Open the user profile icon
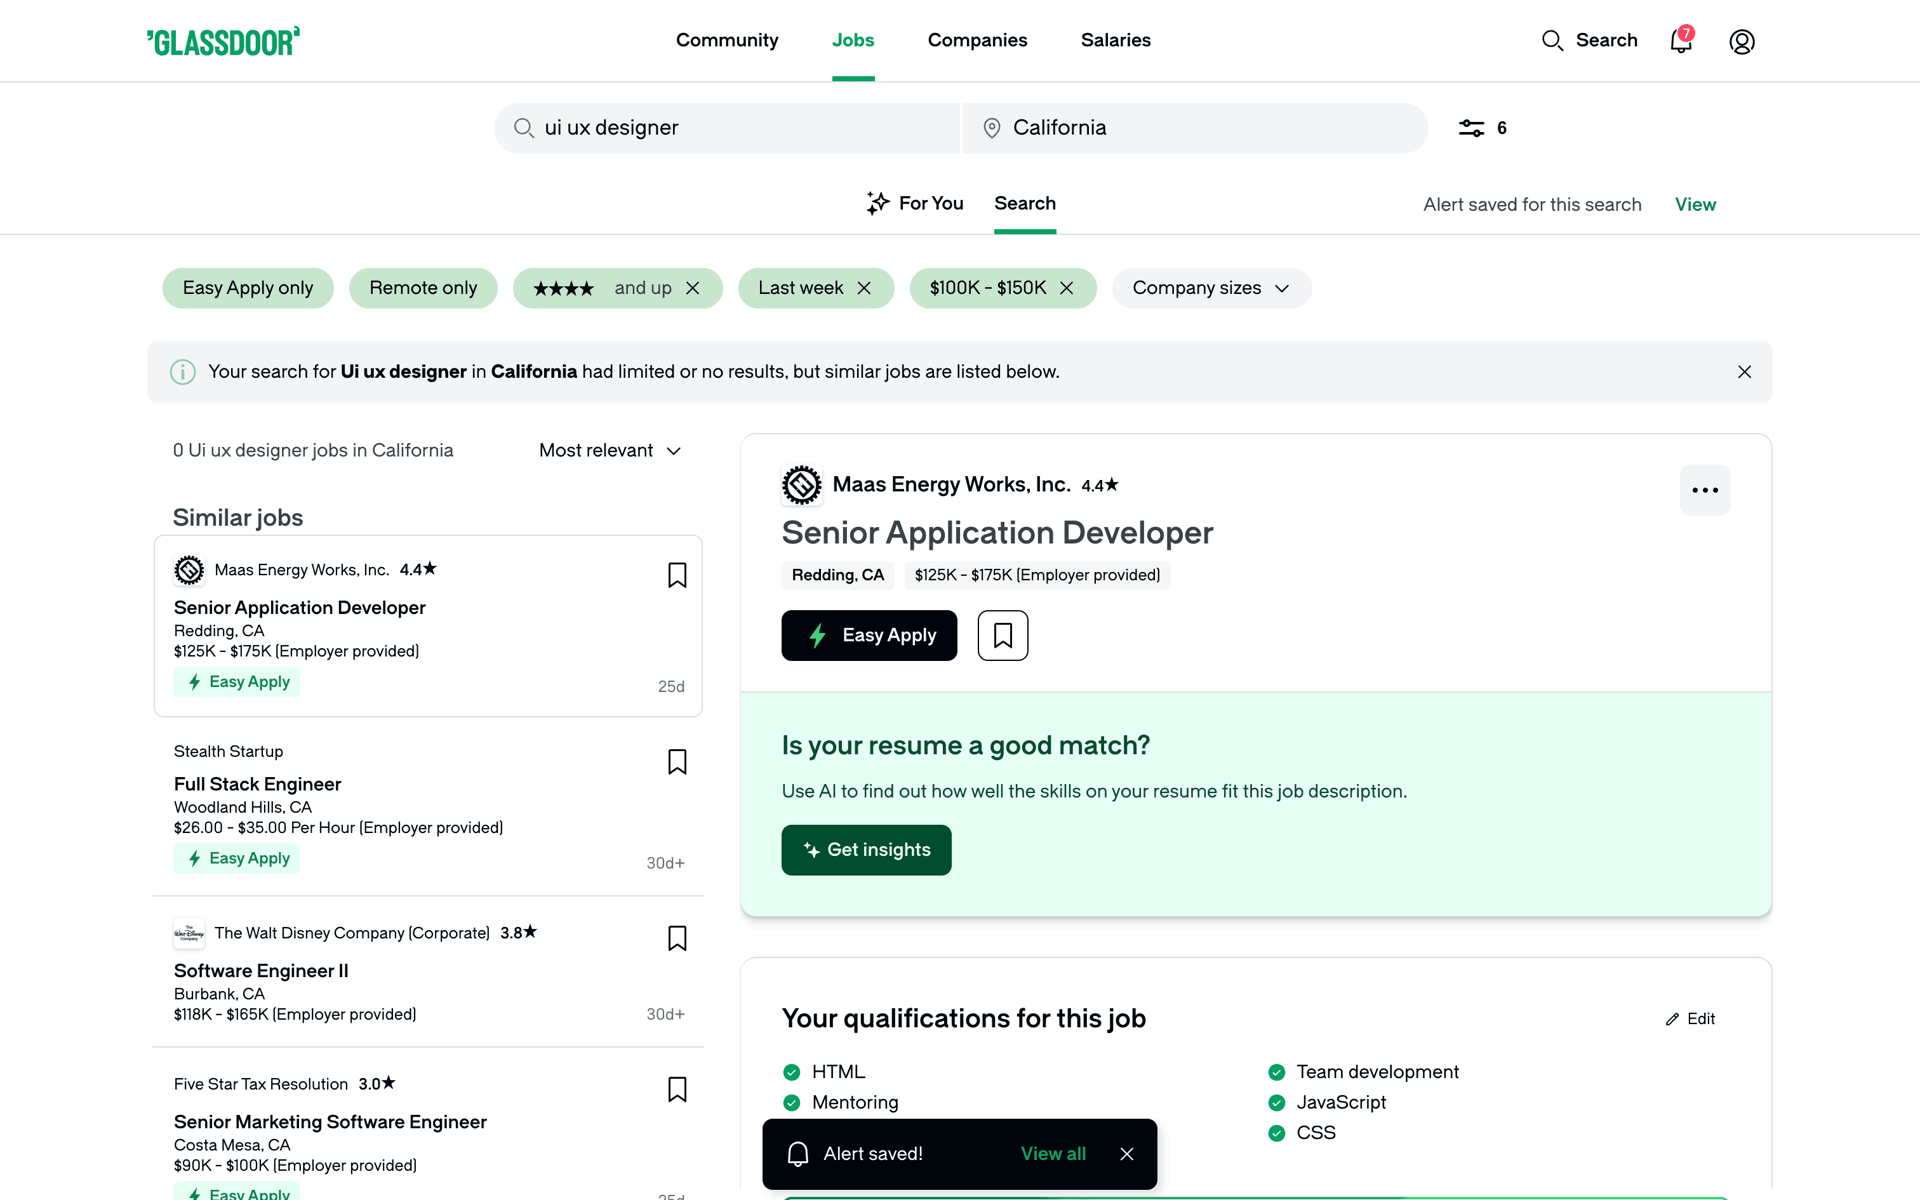 click(1742, 41)
